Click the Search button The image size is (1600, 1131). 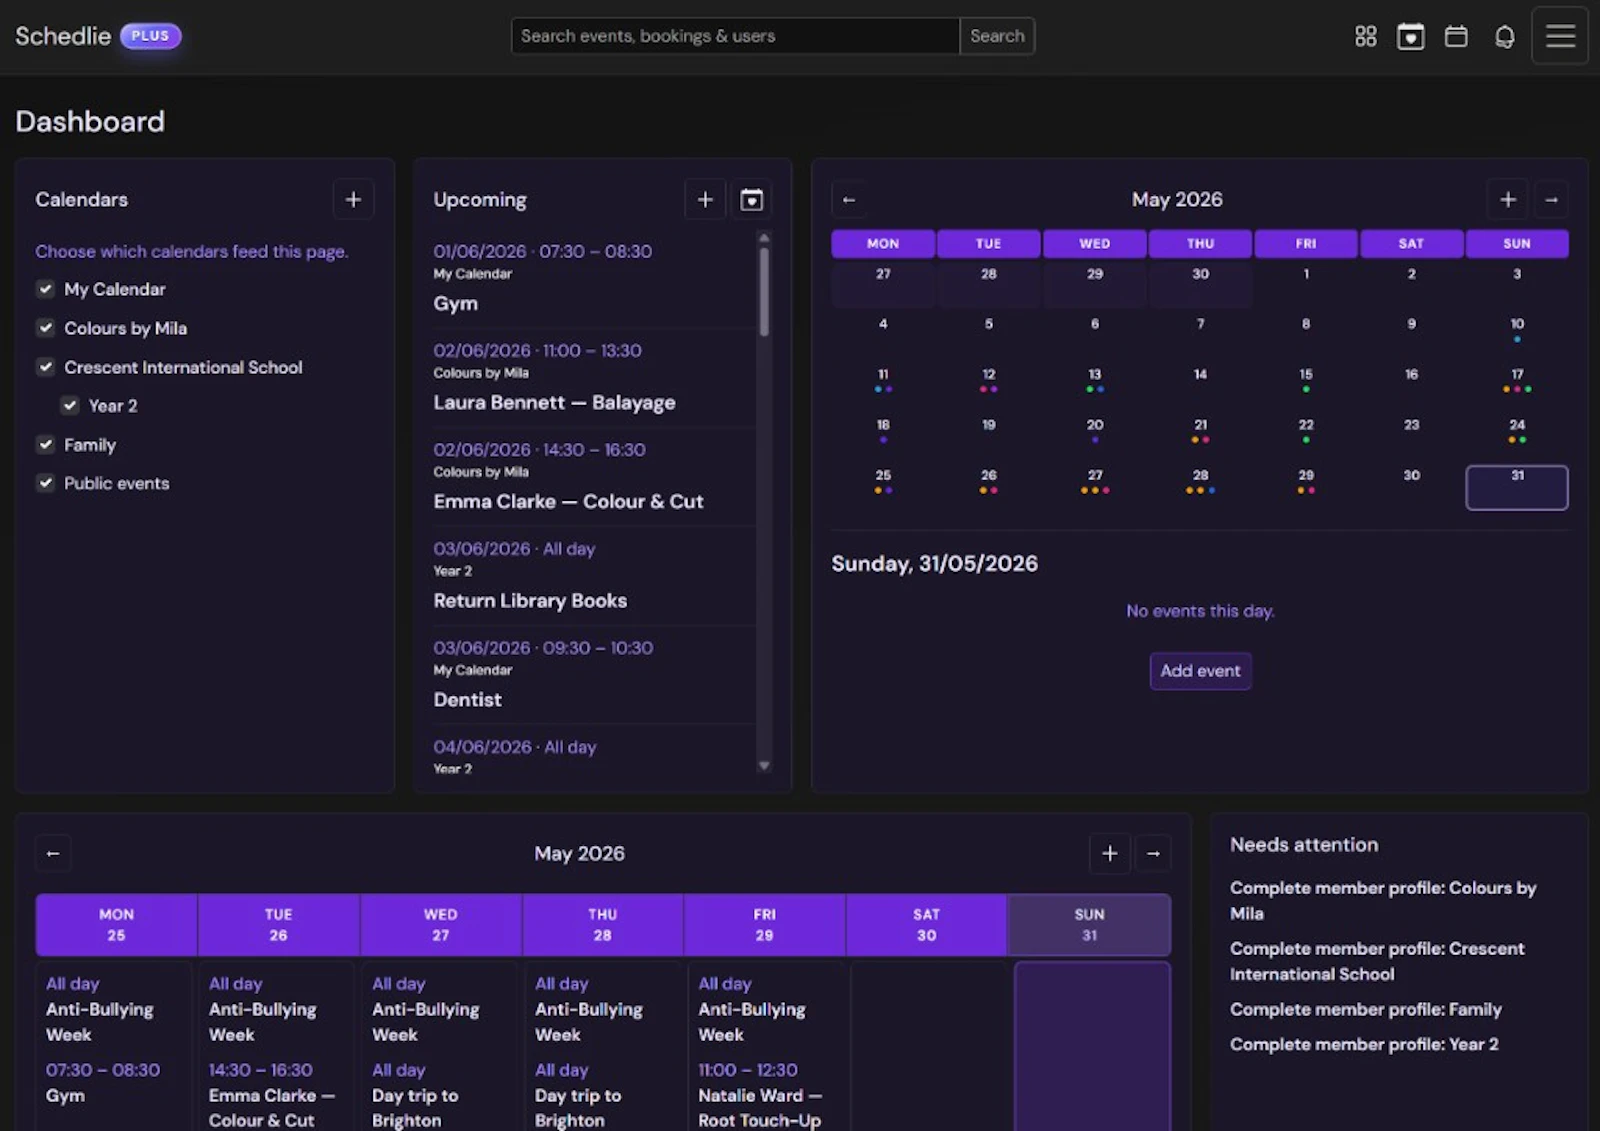pos(997,36)
